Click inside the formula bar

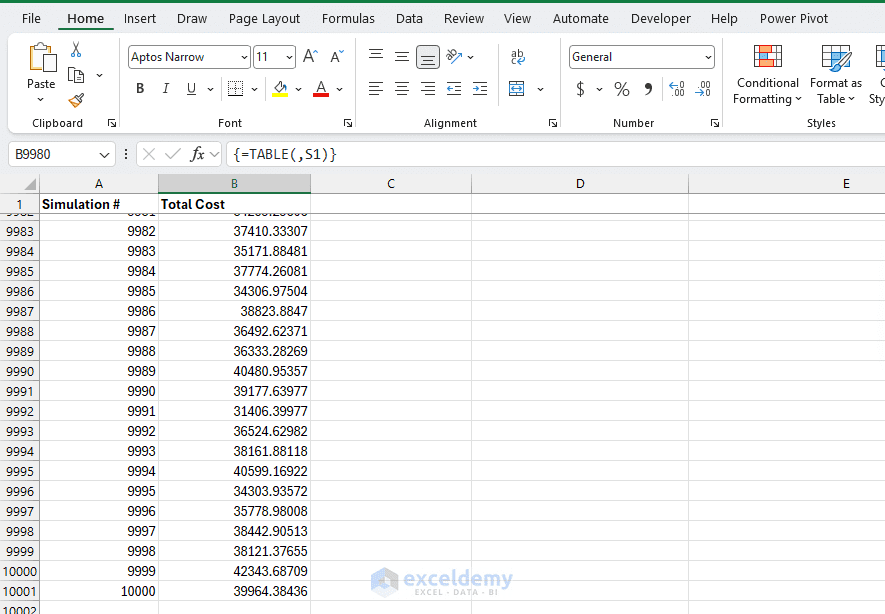pyautogui.click(x=556, y=154)
